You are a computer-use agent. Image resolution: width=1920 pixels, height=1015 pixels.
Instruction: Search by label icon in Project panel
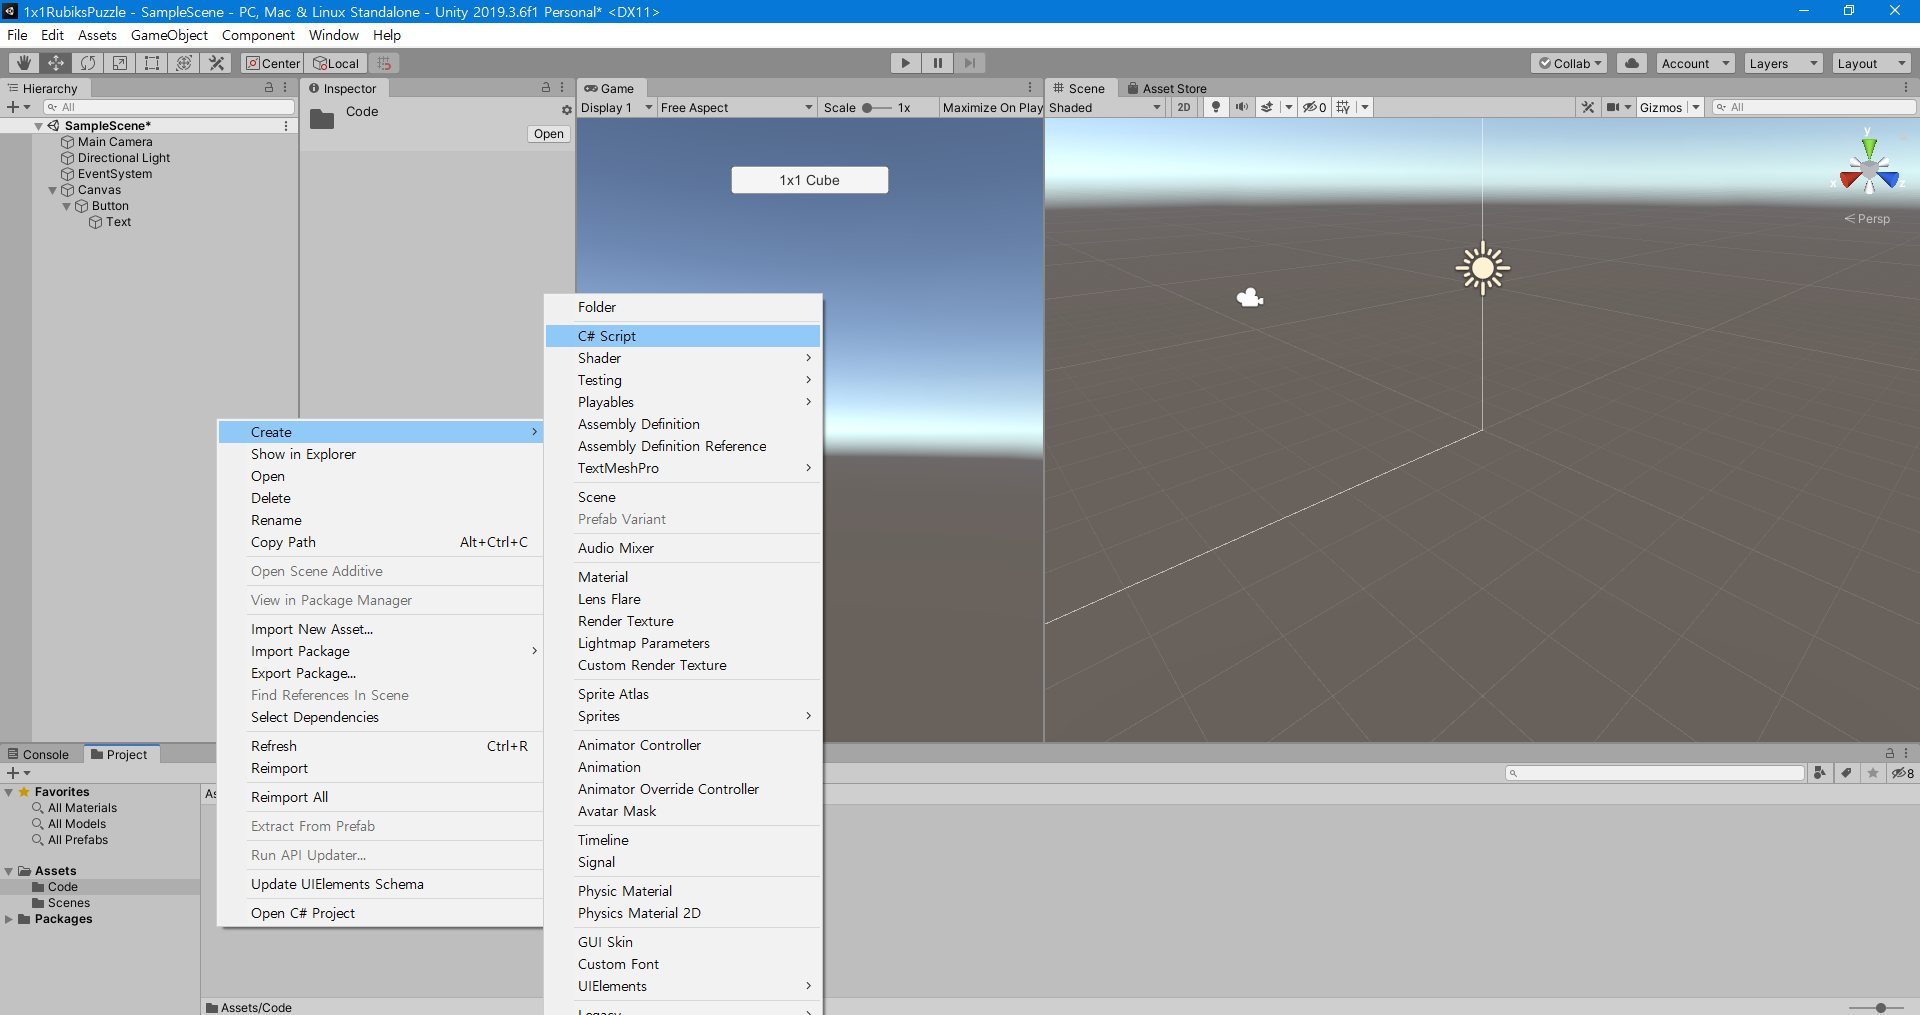[1846, 773]
